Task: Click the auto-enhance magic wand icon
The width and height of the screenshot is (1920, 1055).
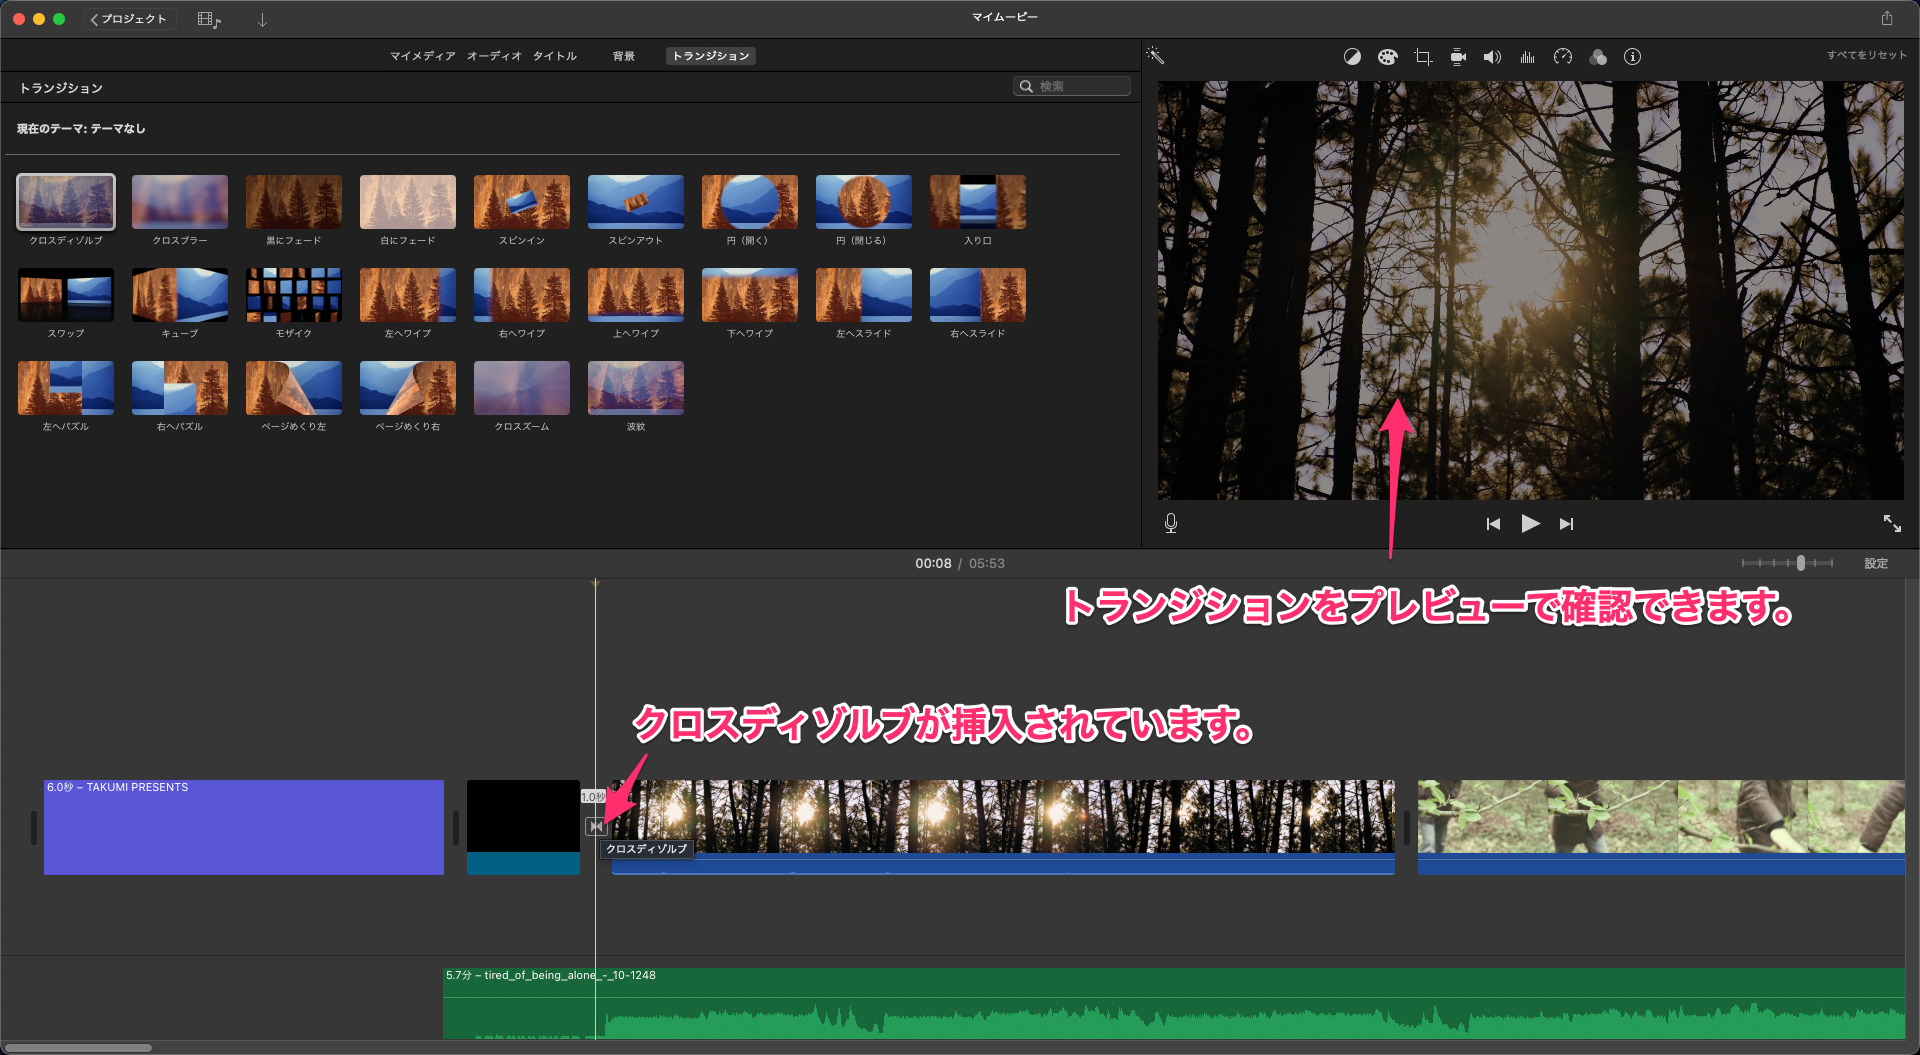Action: 1155,56
